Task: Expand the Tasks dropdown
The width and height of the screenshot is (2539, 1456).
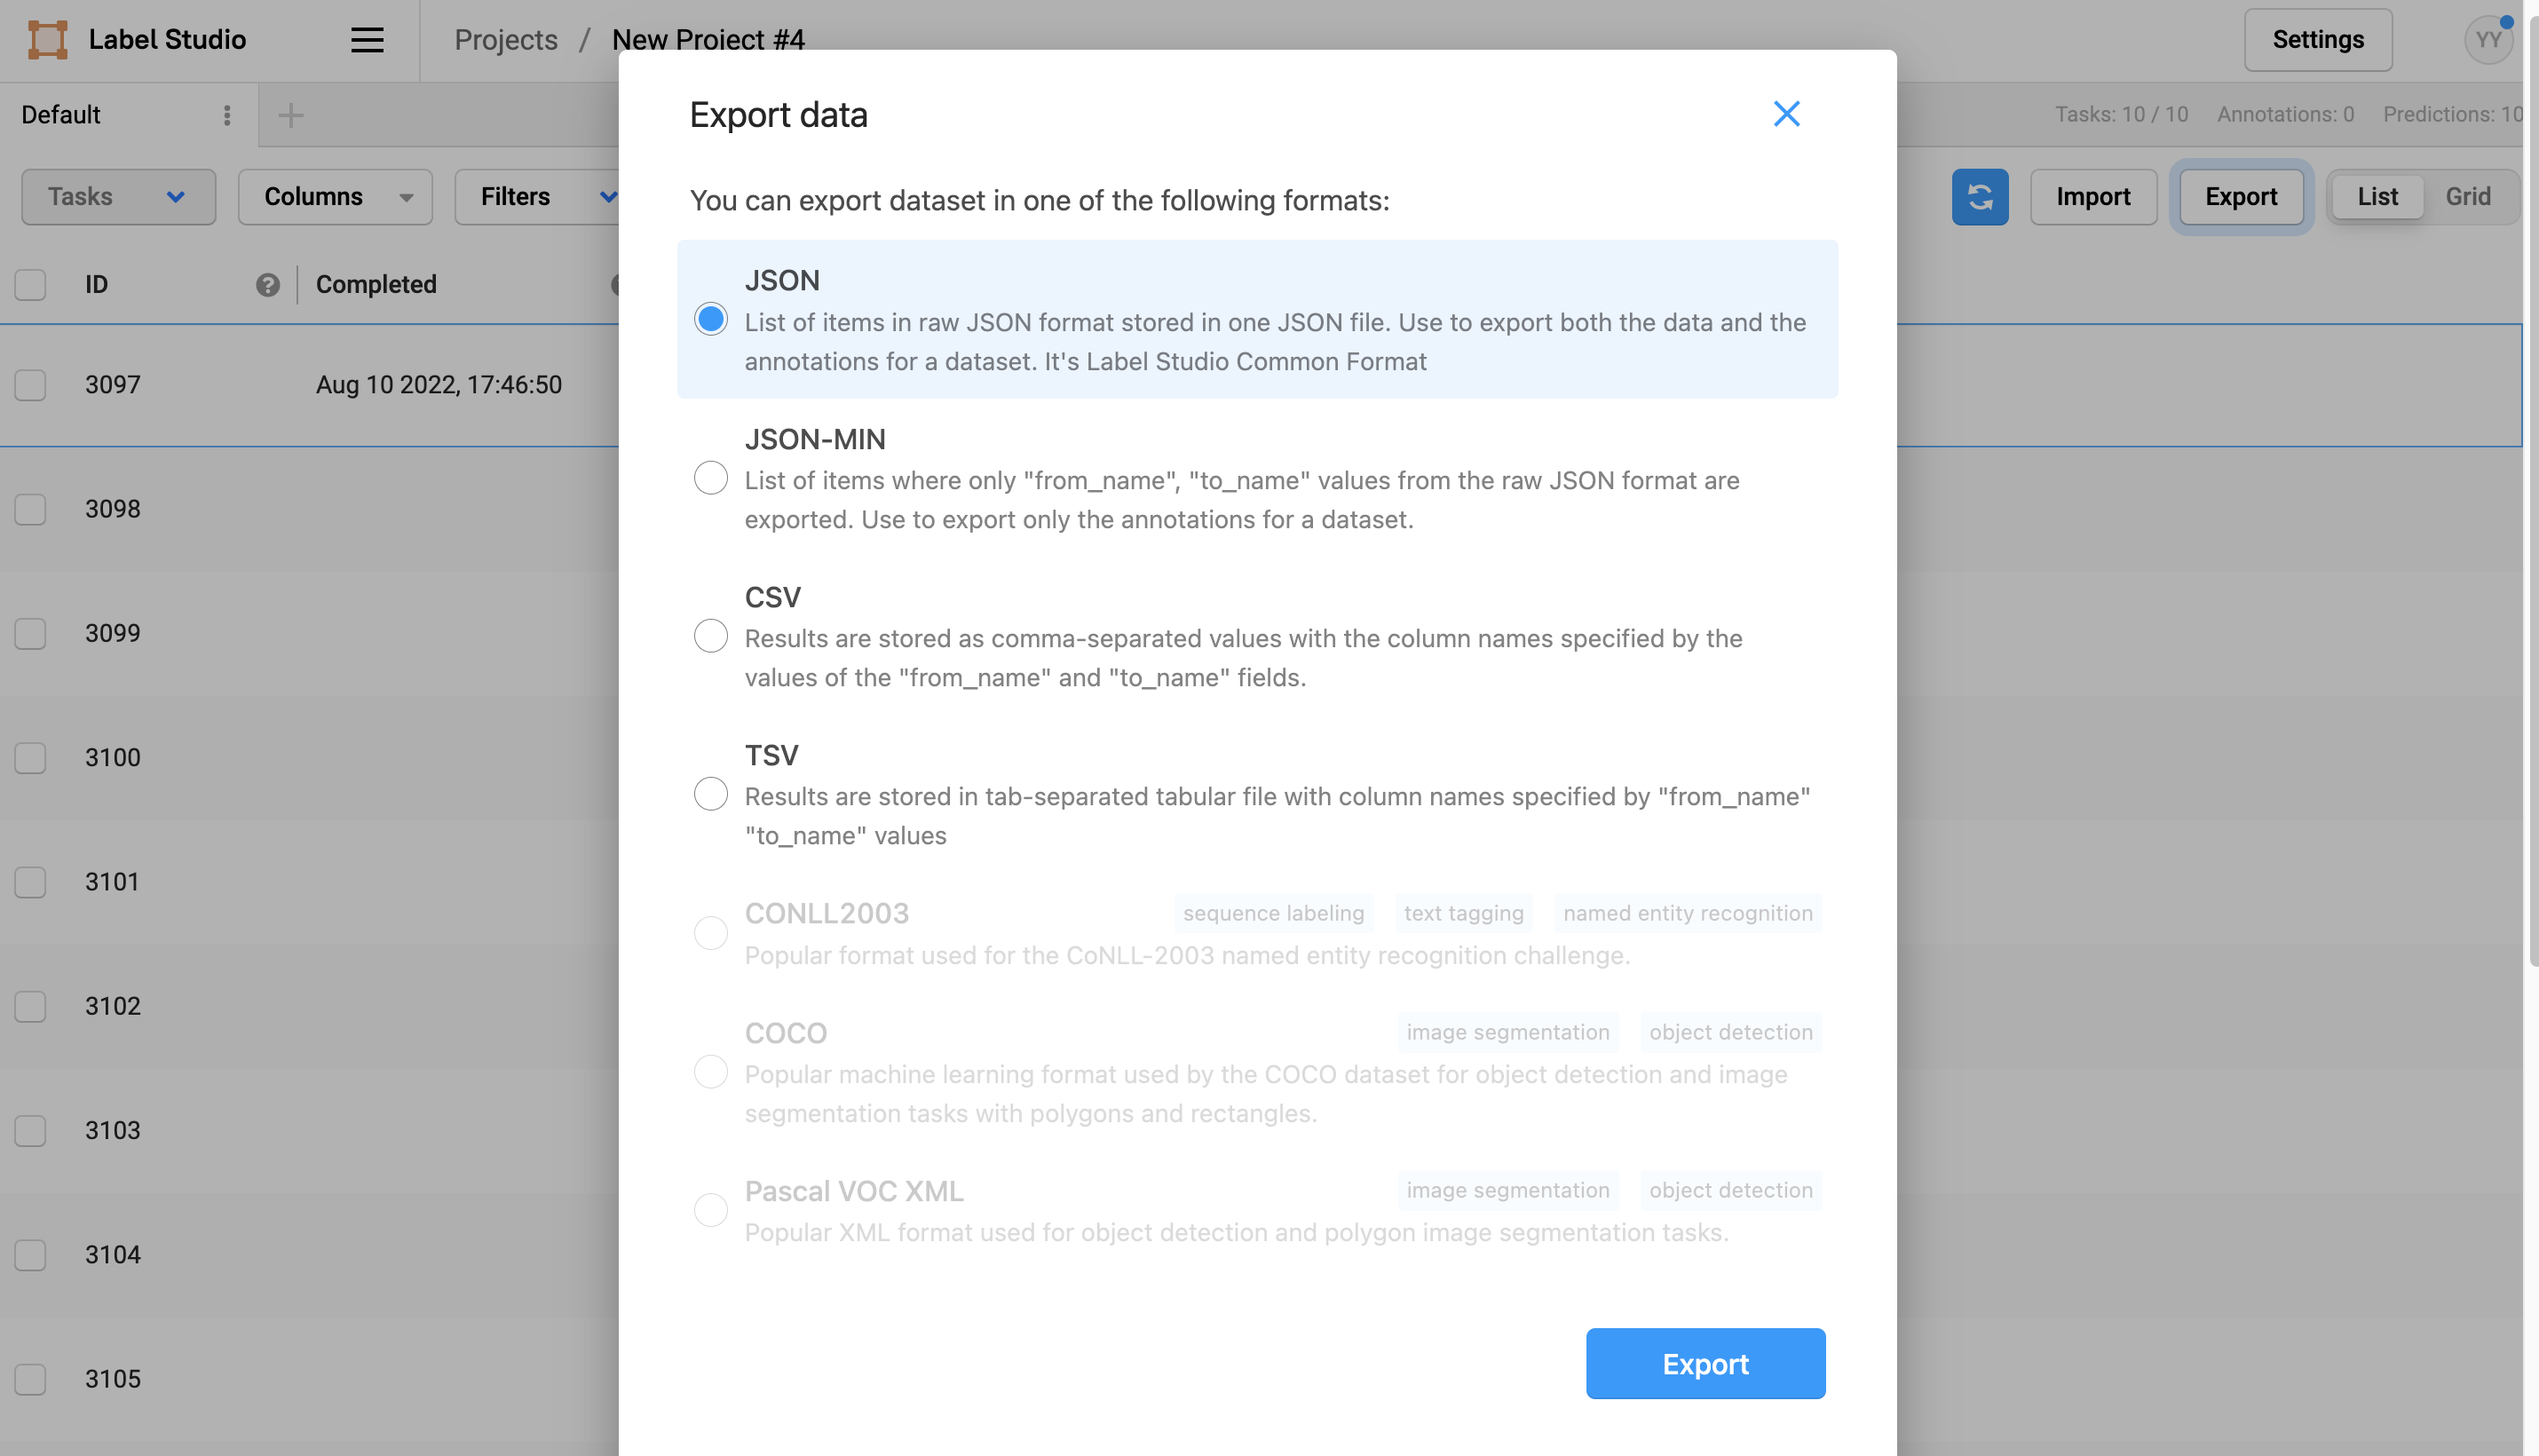Action: coord(118,197)
